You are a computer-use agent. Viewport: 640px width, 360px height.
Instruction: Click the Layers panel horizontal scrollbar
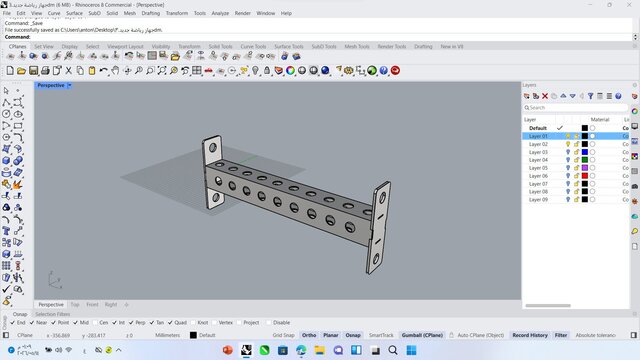point(548,305)
